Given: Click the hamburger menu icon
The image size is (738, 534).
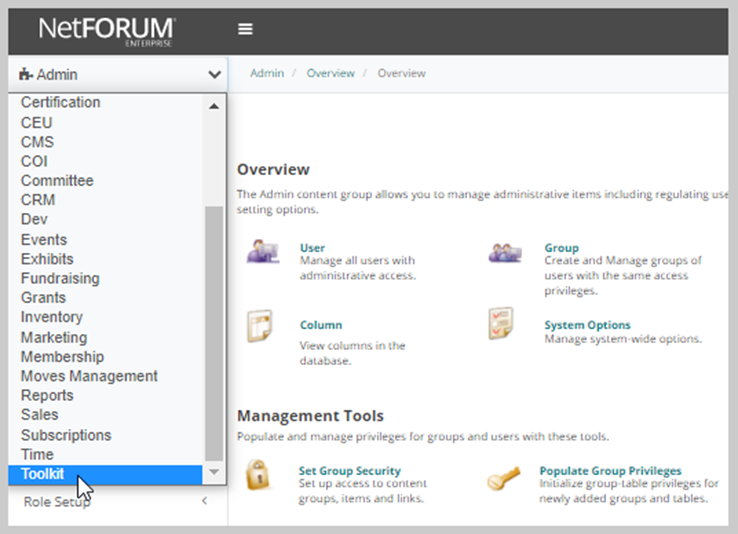Looking at the screenshot, I should coord(245,29).
